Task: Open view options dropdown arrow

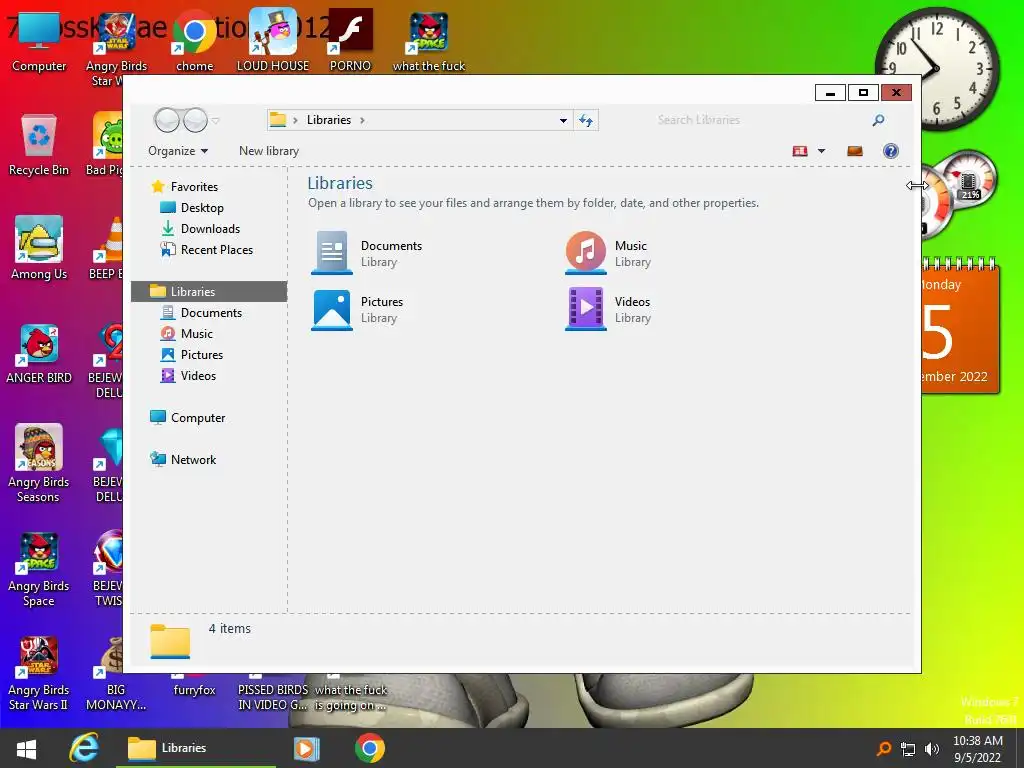Action: pos(822,151)
